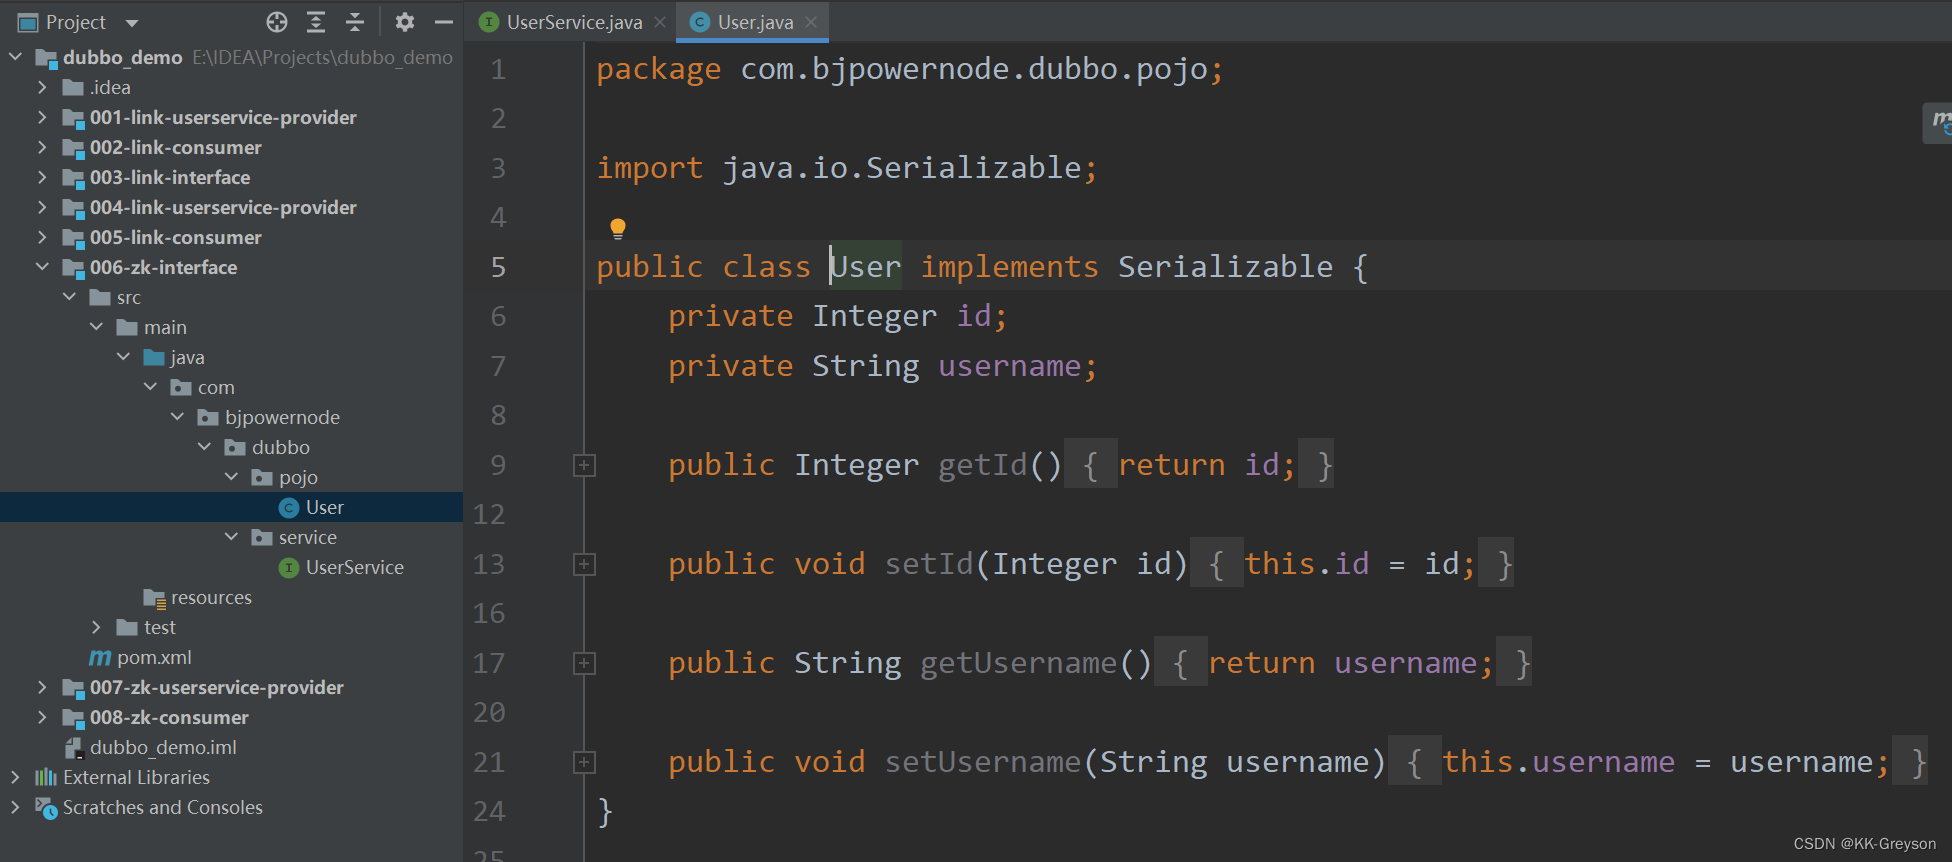Close the UserService.java tab

660,22
